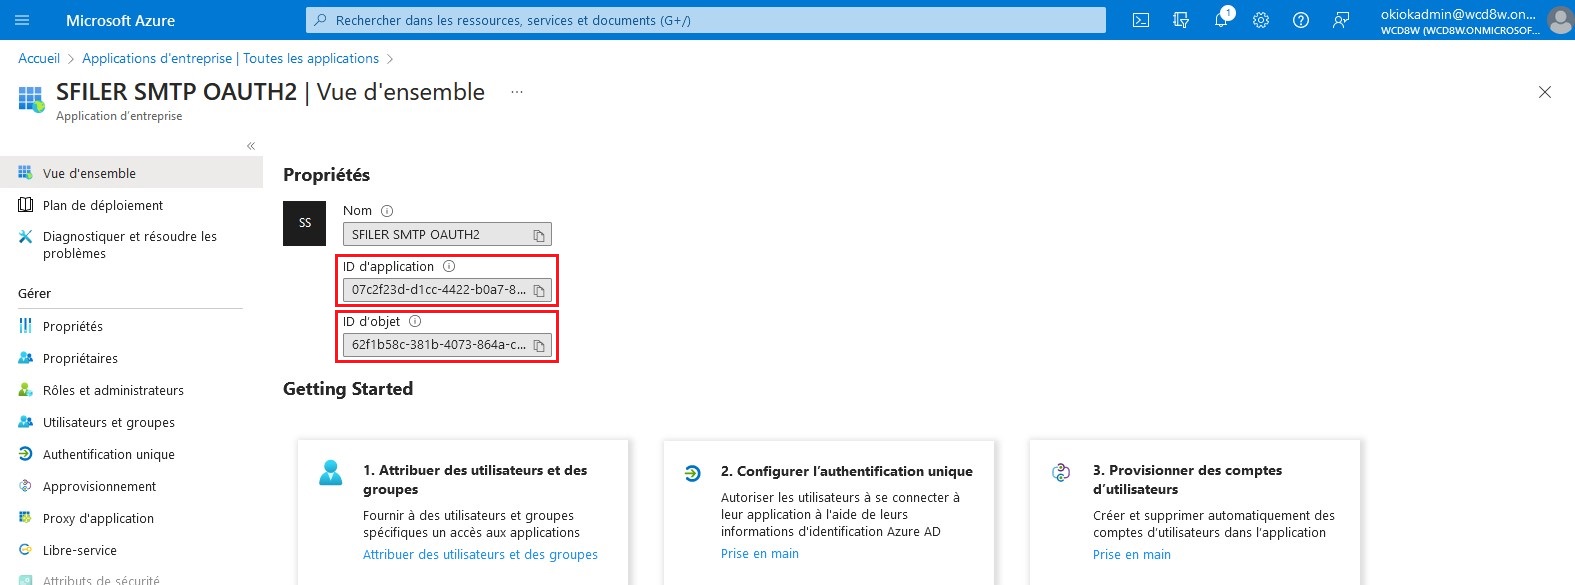1575x585 pixels.
Task: Click Attribuer des utilisateurs et des groupes link
Action: 480,555
